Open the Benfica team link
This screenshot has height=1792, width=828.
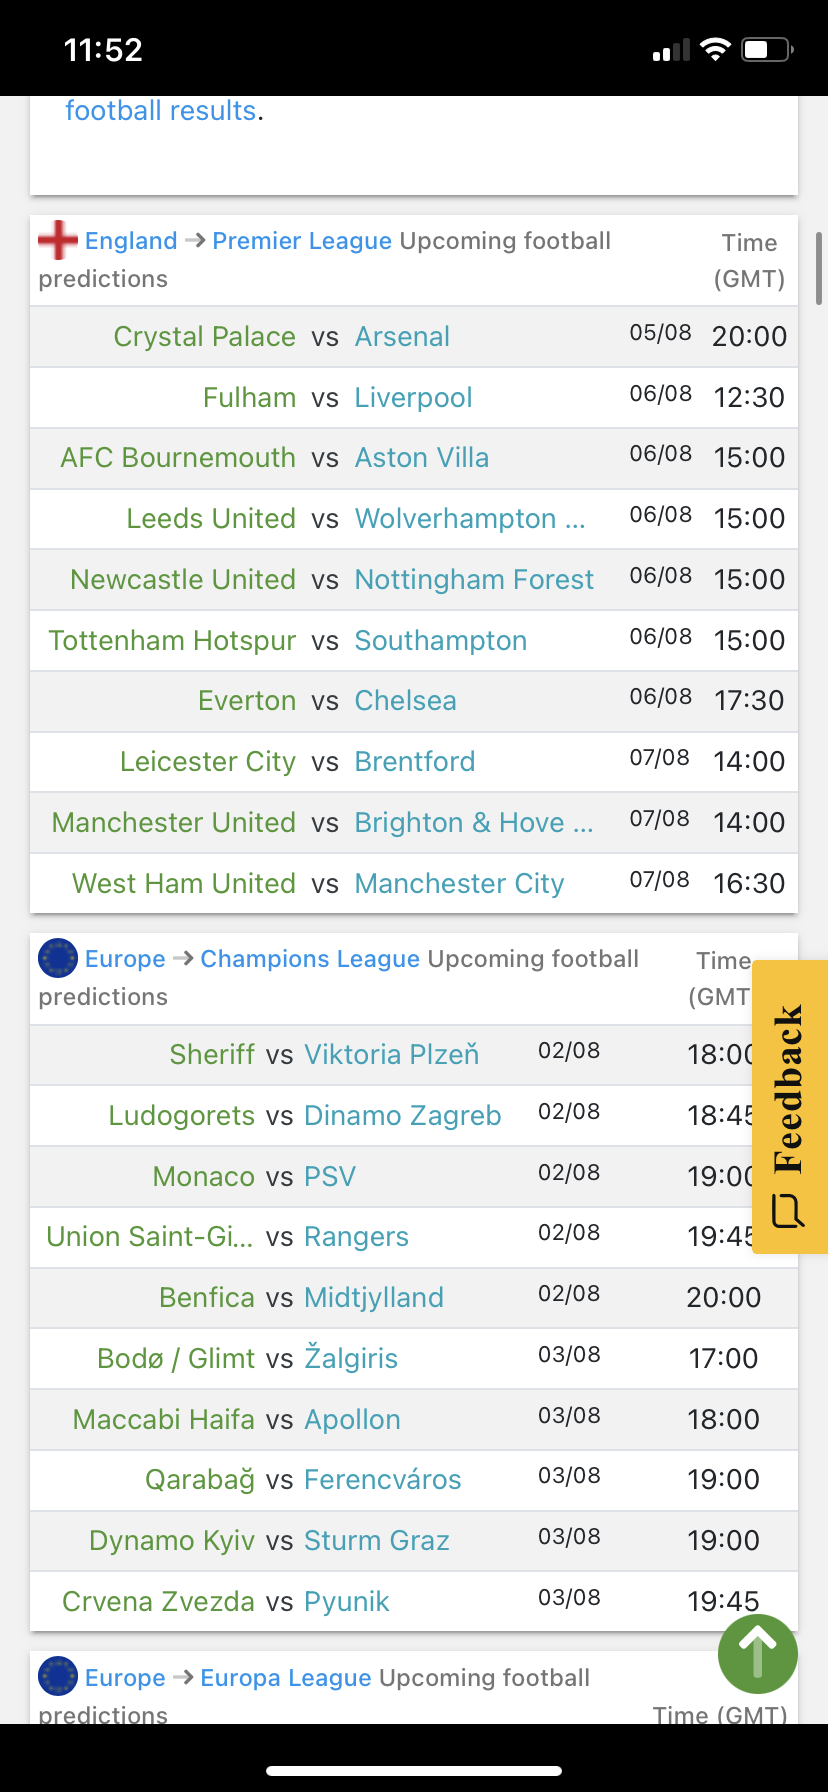[207, 1298]
